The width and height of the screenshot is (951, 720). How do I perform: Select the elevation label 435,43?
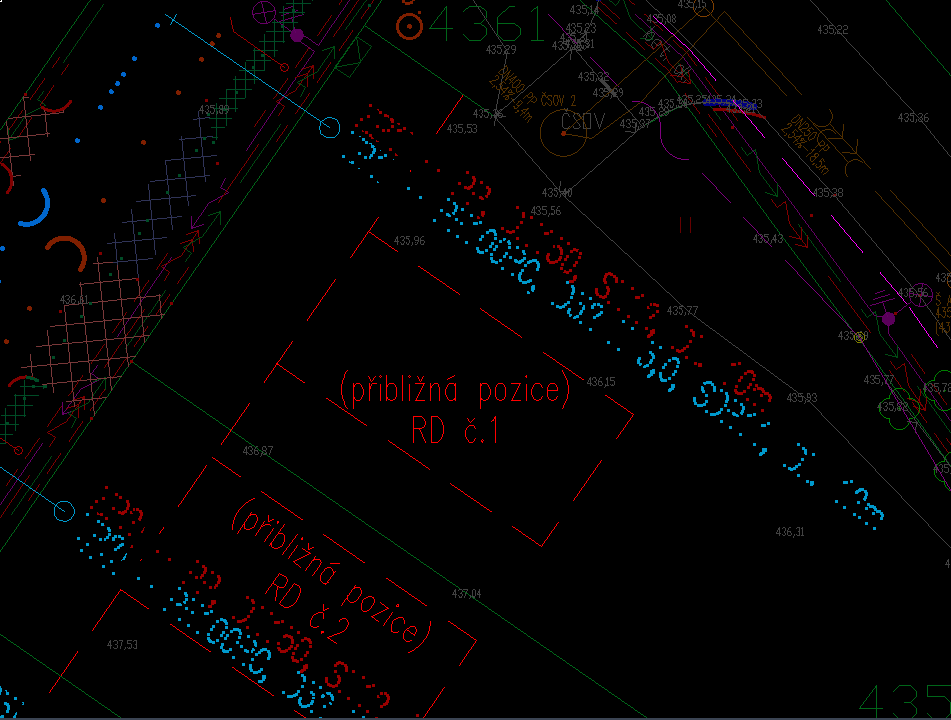(x=768, y=239)
